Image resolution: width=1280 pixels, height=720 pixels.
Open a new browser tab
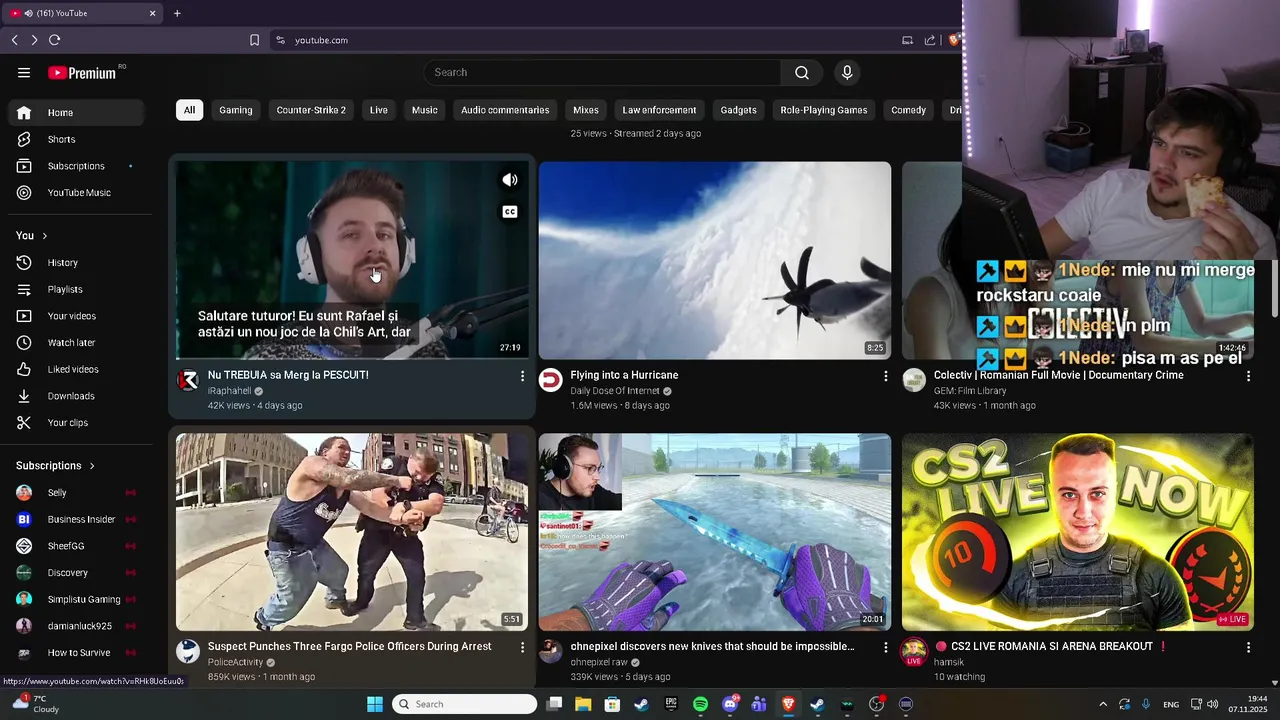tap(177, 13)
